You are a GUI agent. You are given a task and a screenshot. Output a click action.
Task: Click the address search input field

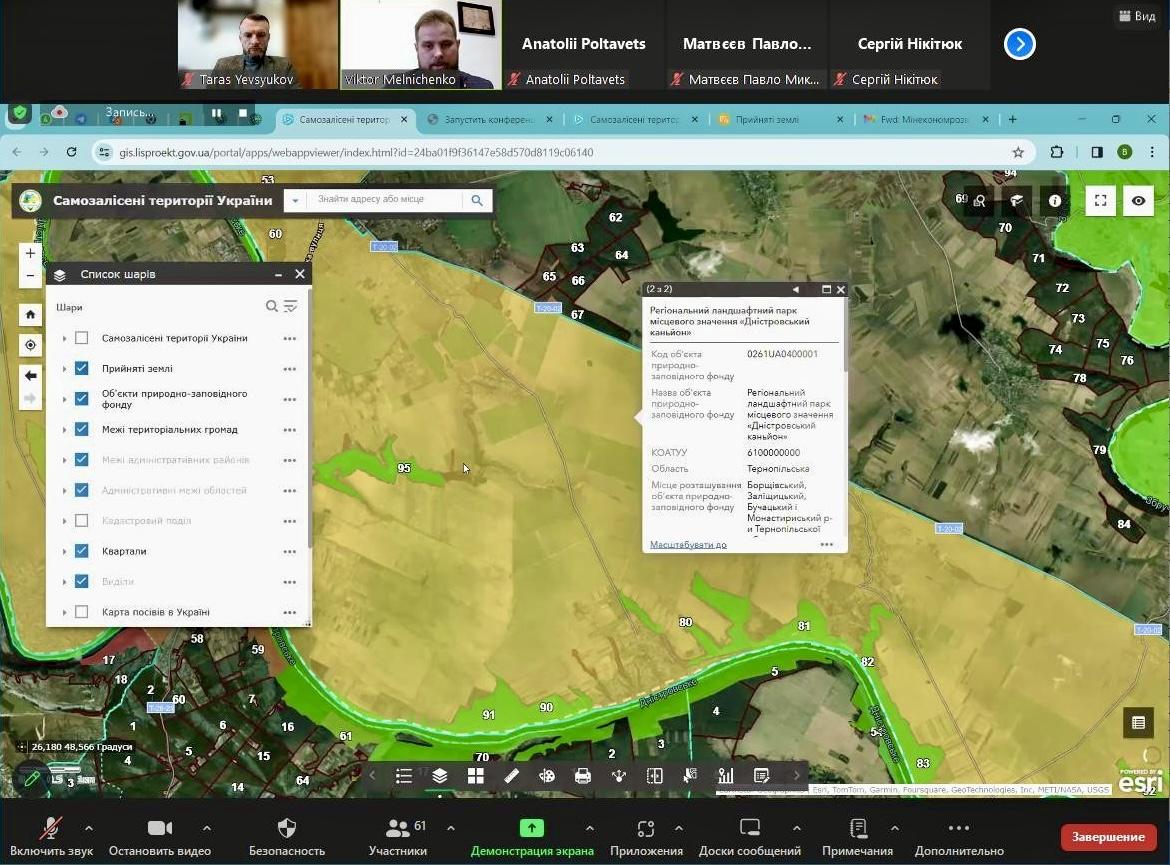point(385,200)
